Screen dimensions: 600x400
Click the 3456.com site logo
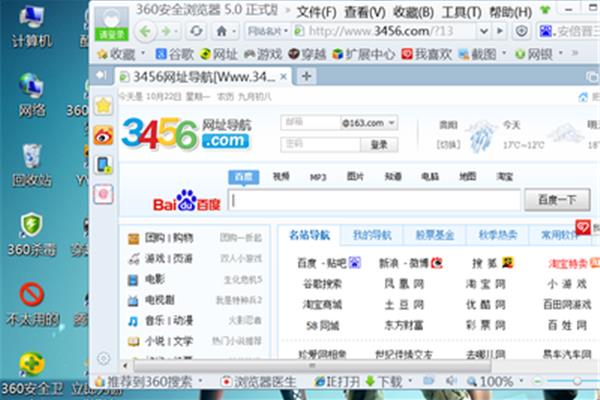pos(187,134)
